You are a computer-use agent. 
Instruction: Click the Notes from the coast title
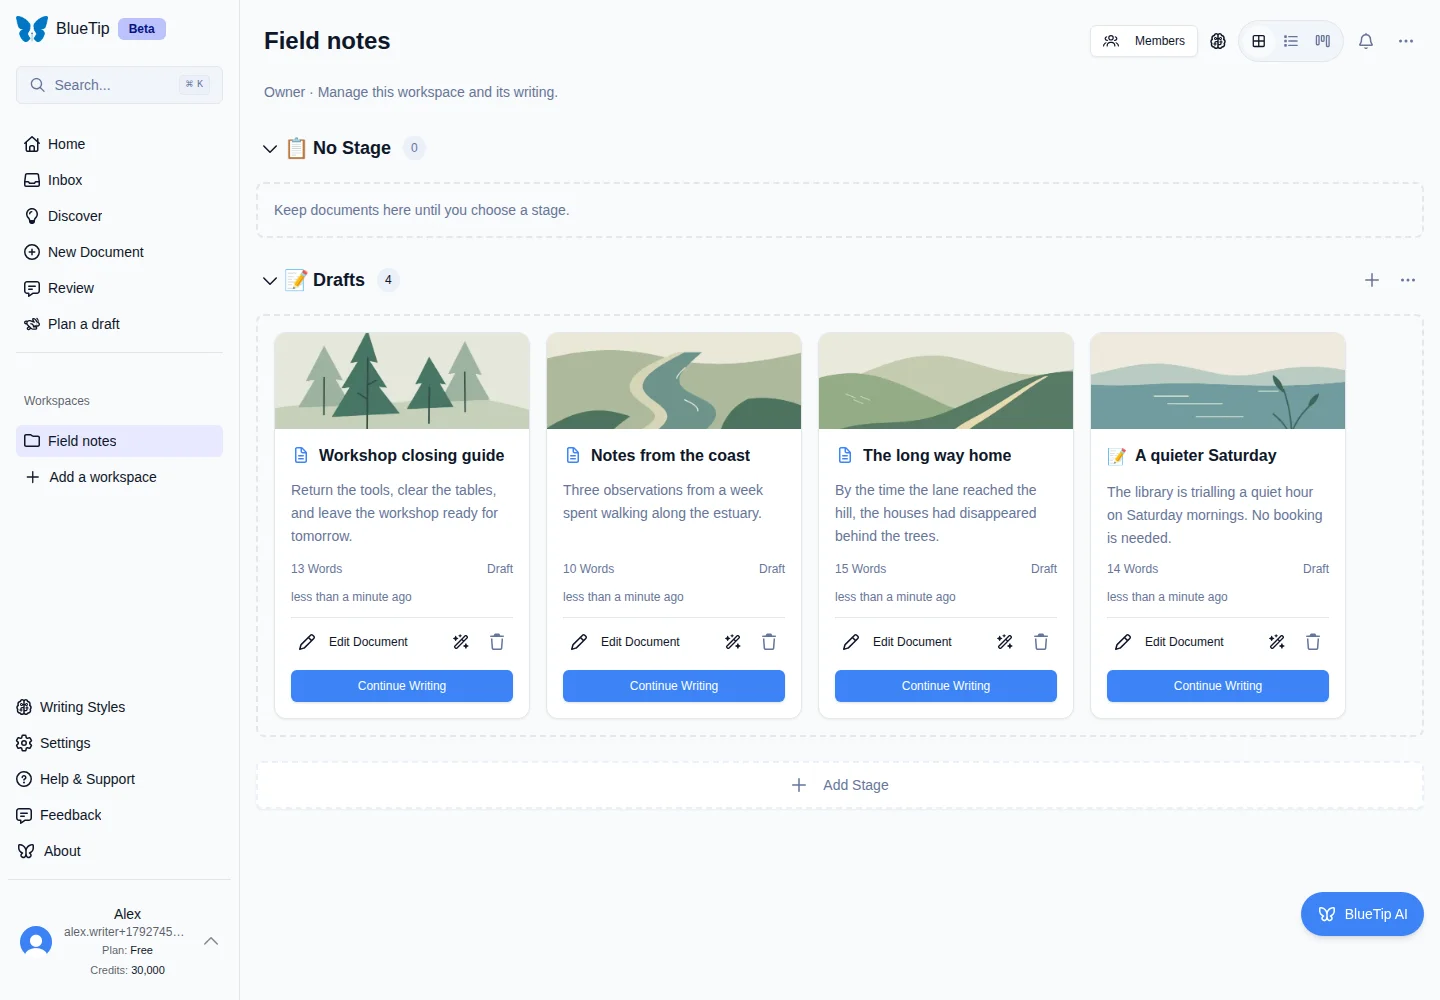tap(670, 455)
